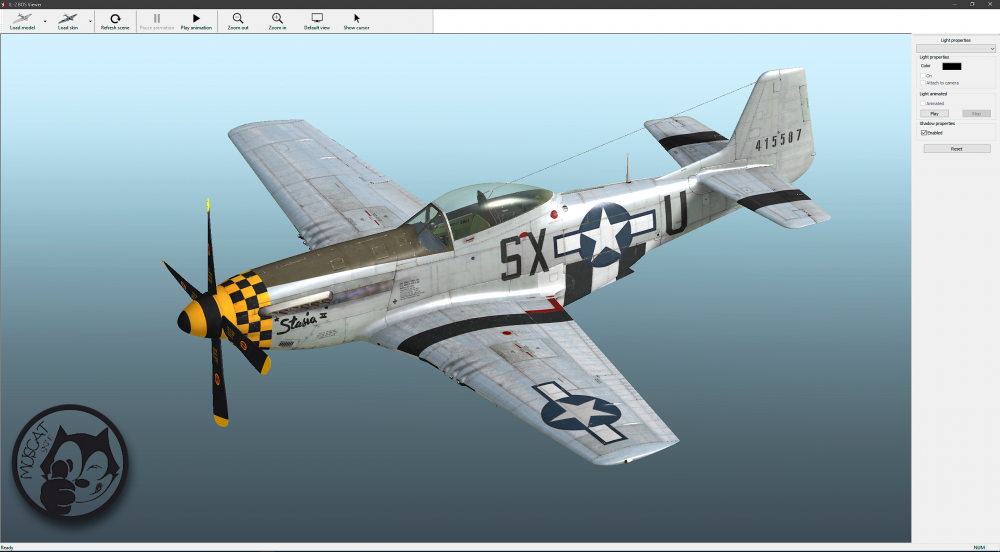Pick the black light Color swatch
The image size is (1000, 552).
[x=951, y=66]
